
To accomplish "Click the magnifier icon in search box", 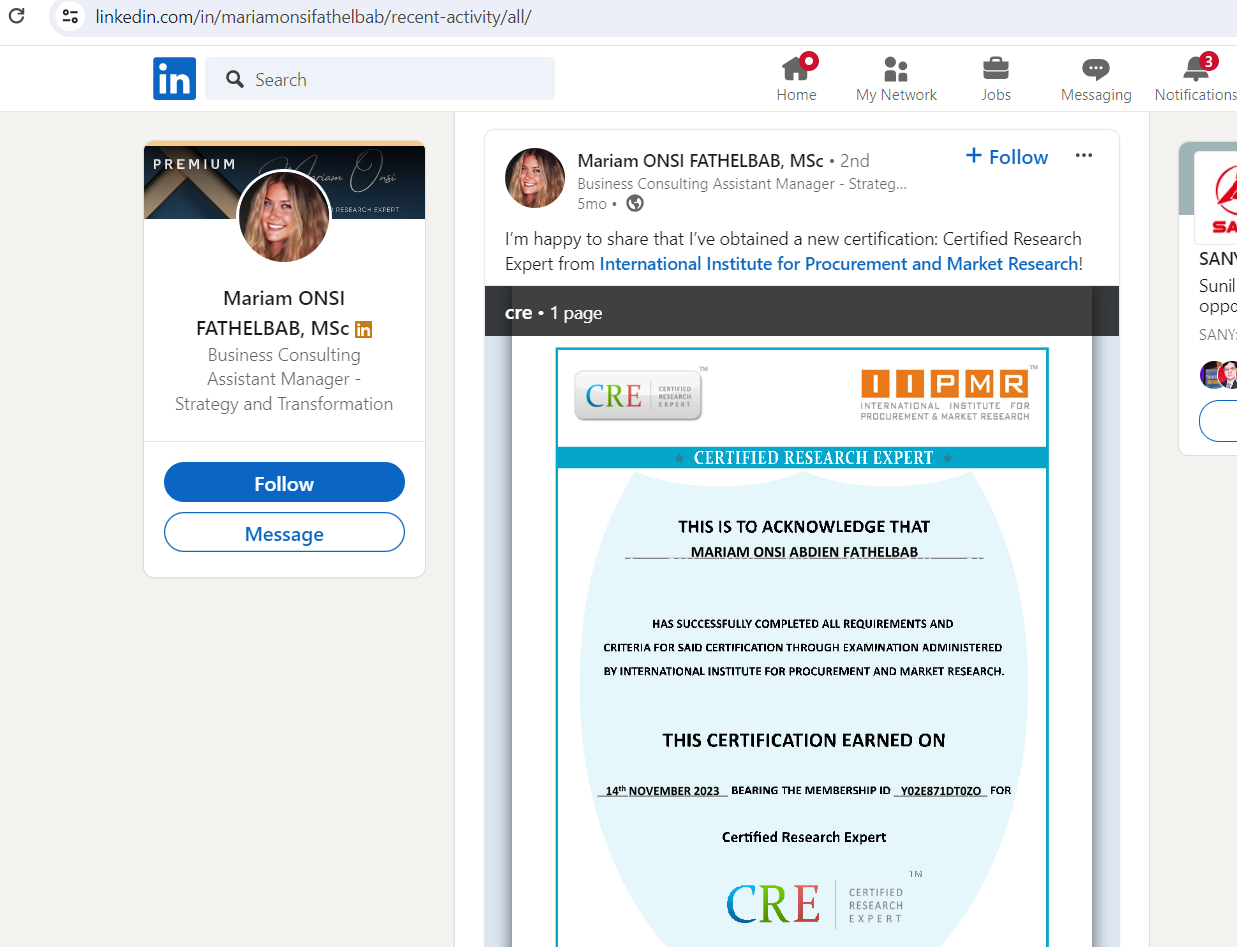I will 235,79.
